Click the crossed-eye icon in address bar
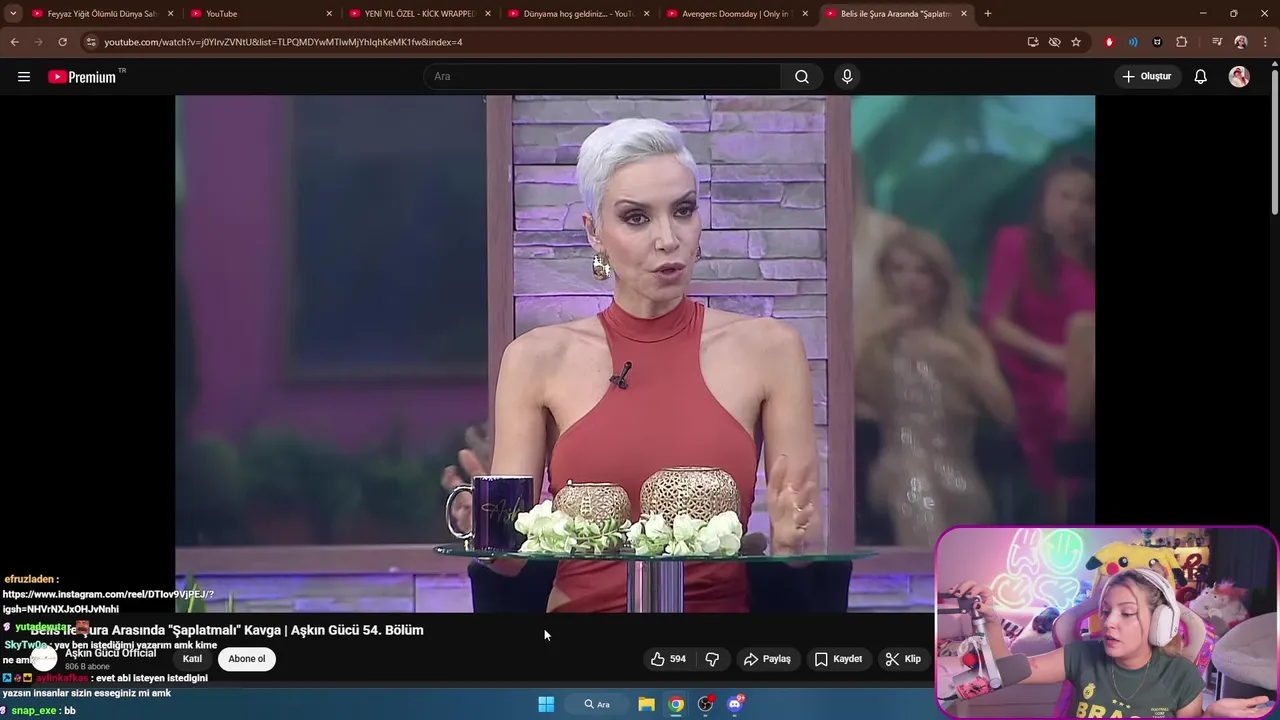1280x720 pixels. tap(1054, 42)
